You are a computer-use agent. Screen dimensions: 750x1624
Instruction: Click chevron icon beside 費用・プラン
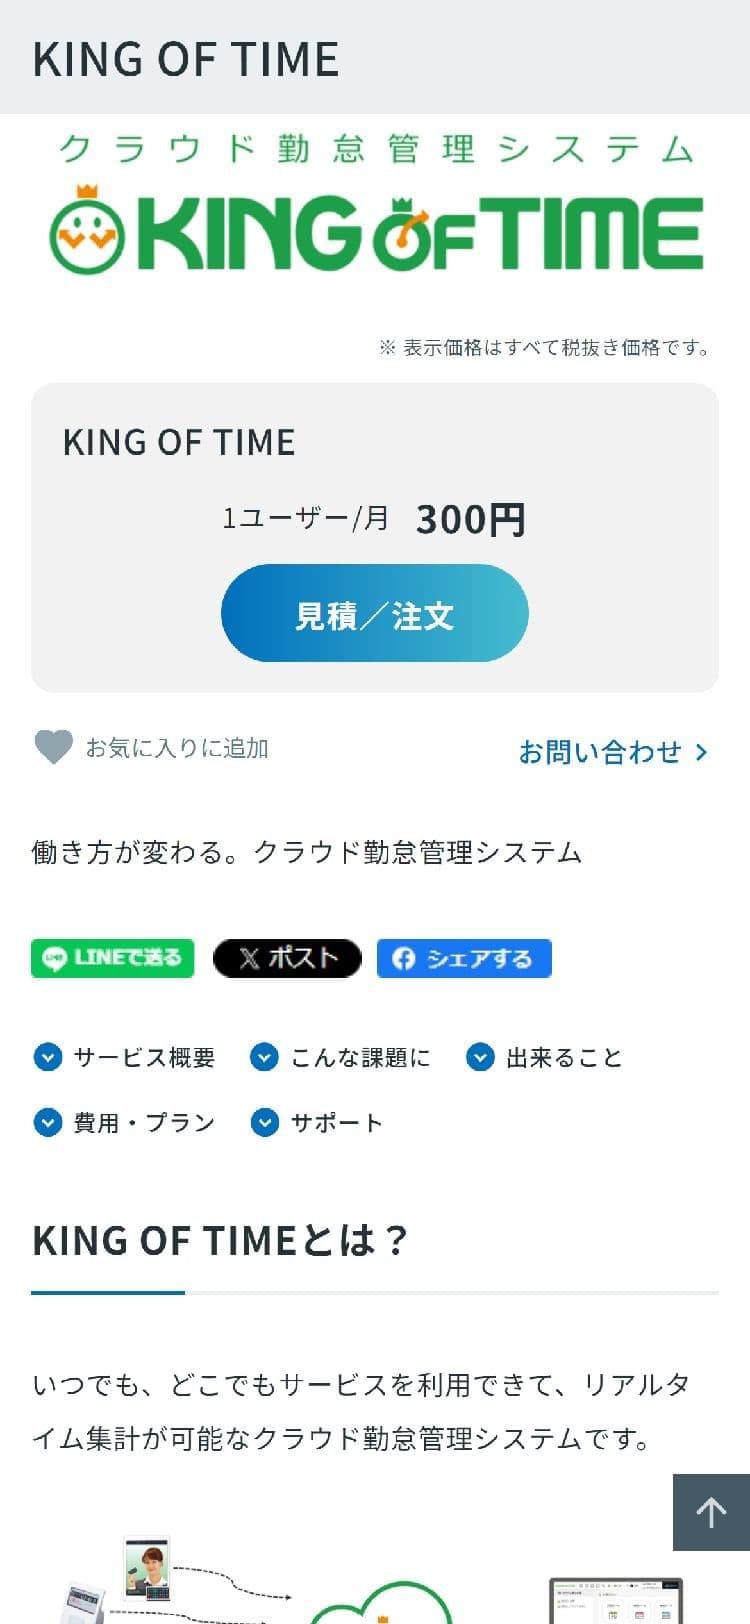[48, 1122]
